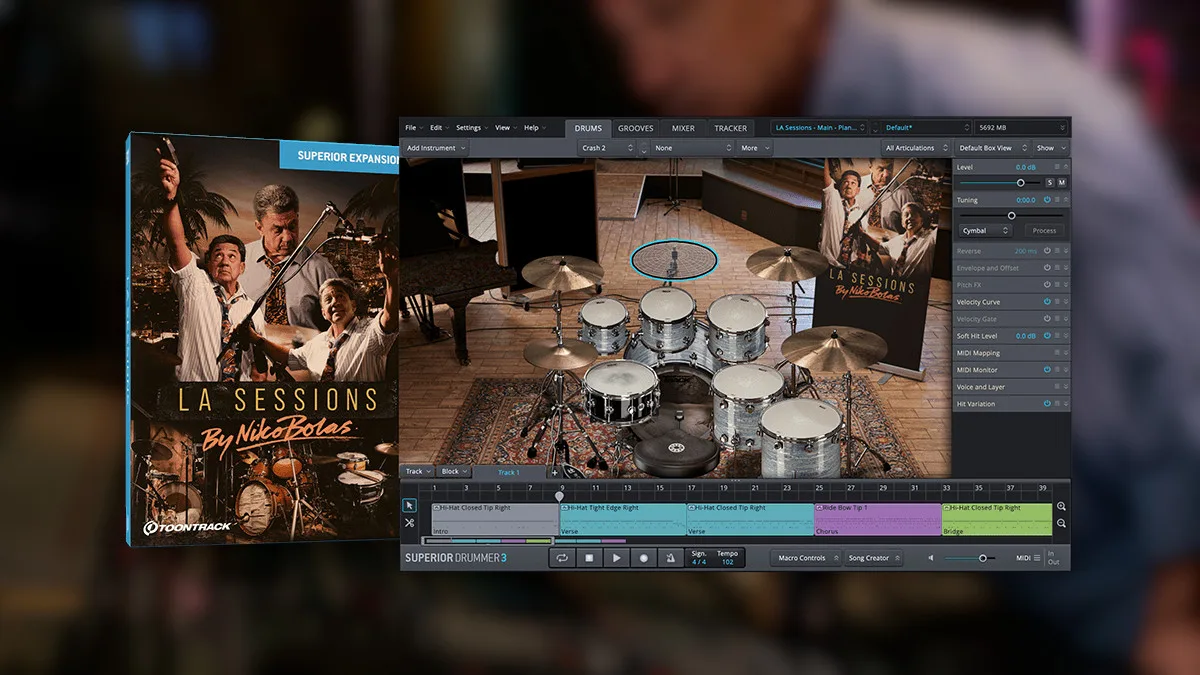Open the Level section options menu icon
This screenshot has height=675, width=1200.
[x=1057, y=167]
